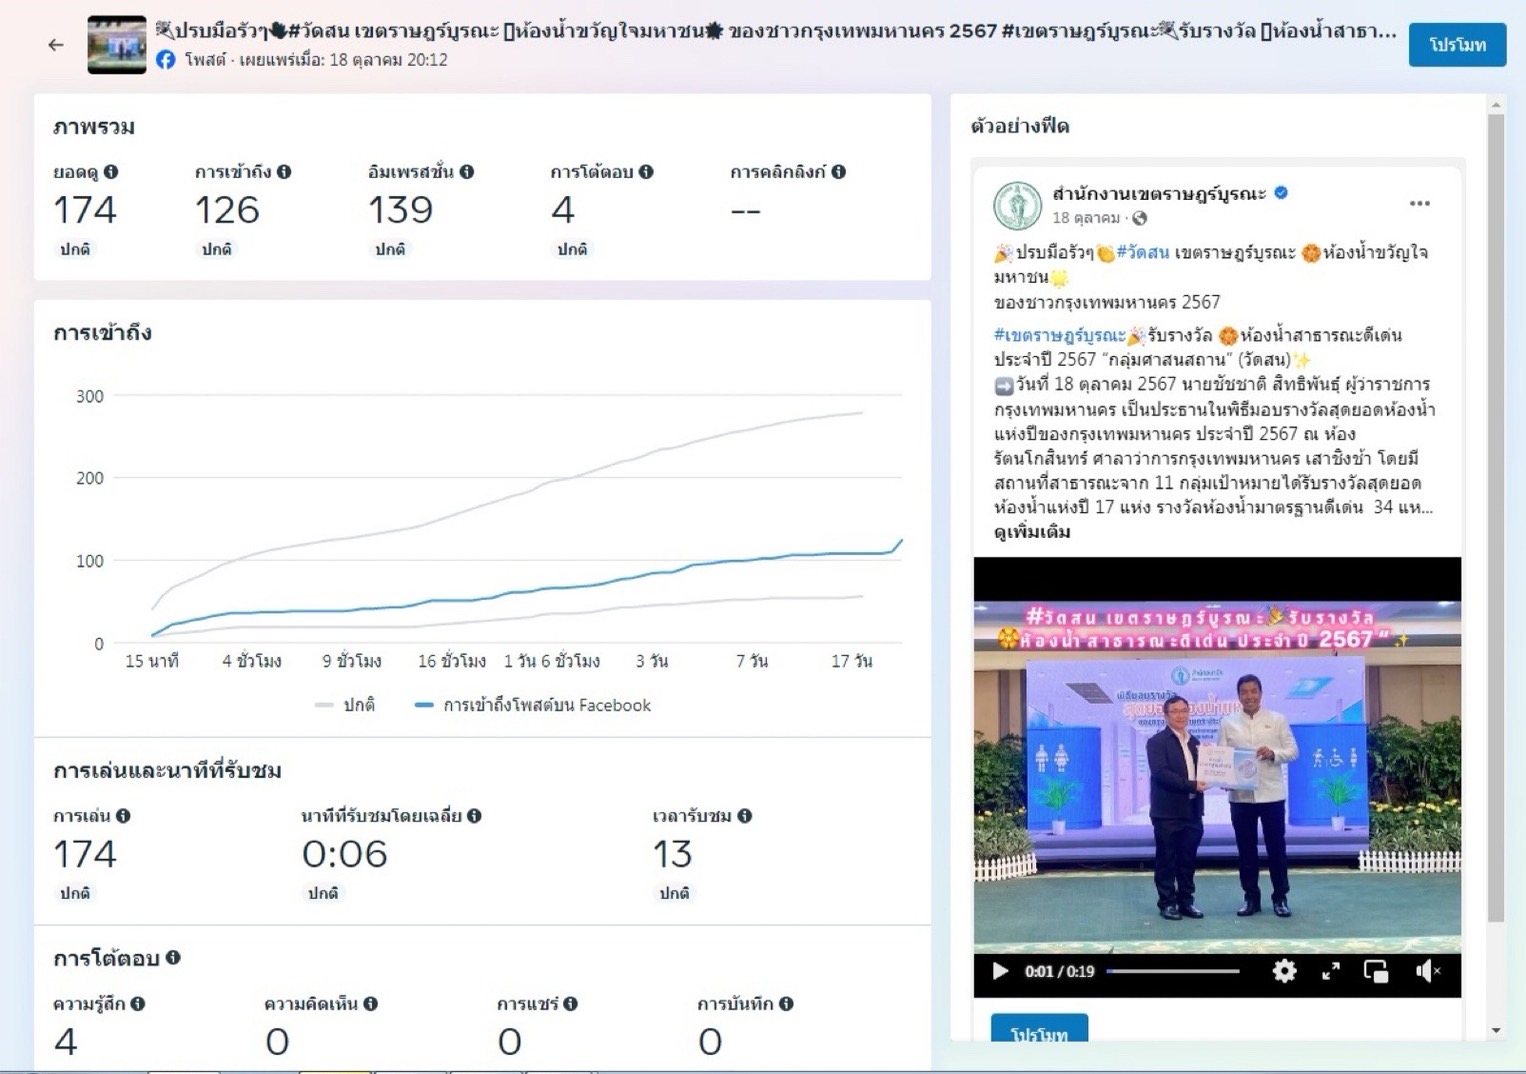Viewport: 1526px width, 1074px height.
Task: Show info for การบันทึก metric
Action: 787,1004
